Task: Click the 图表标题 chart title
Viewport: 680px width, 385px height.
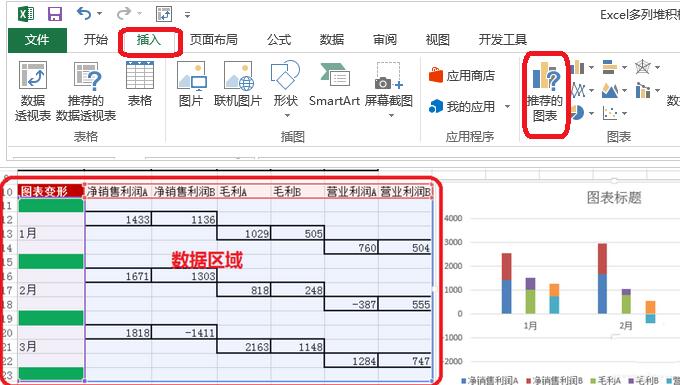Action: click(614, 198)
